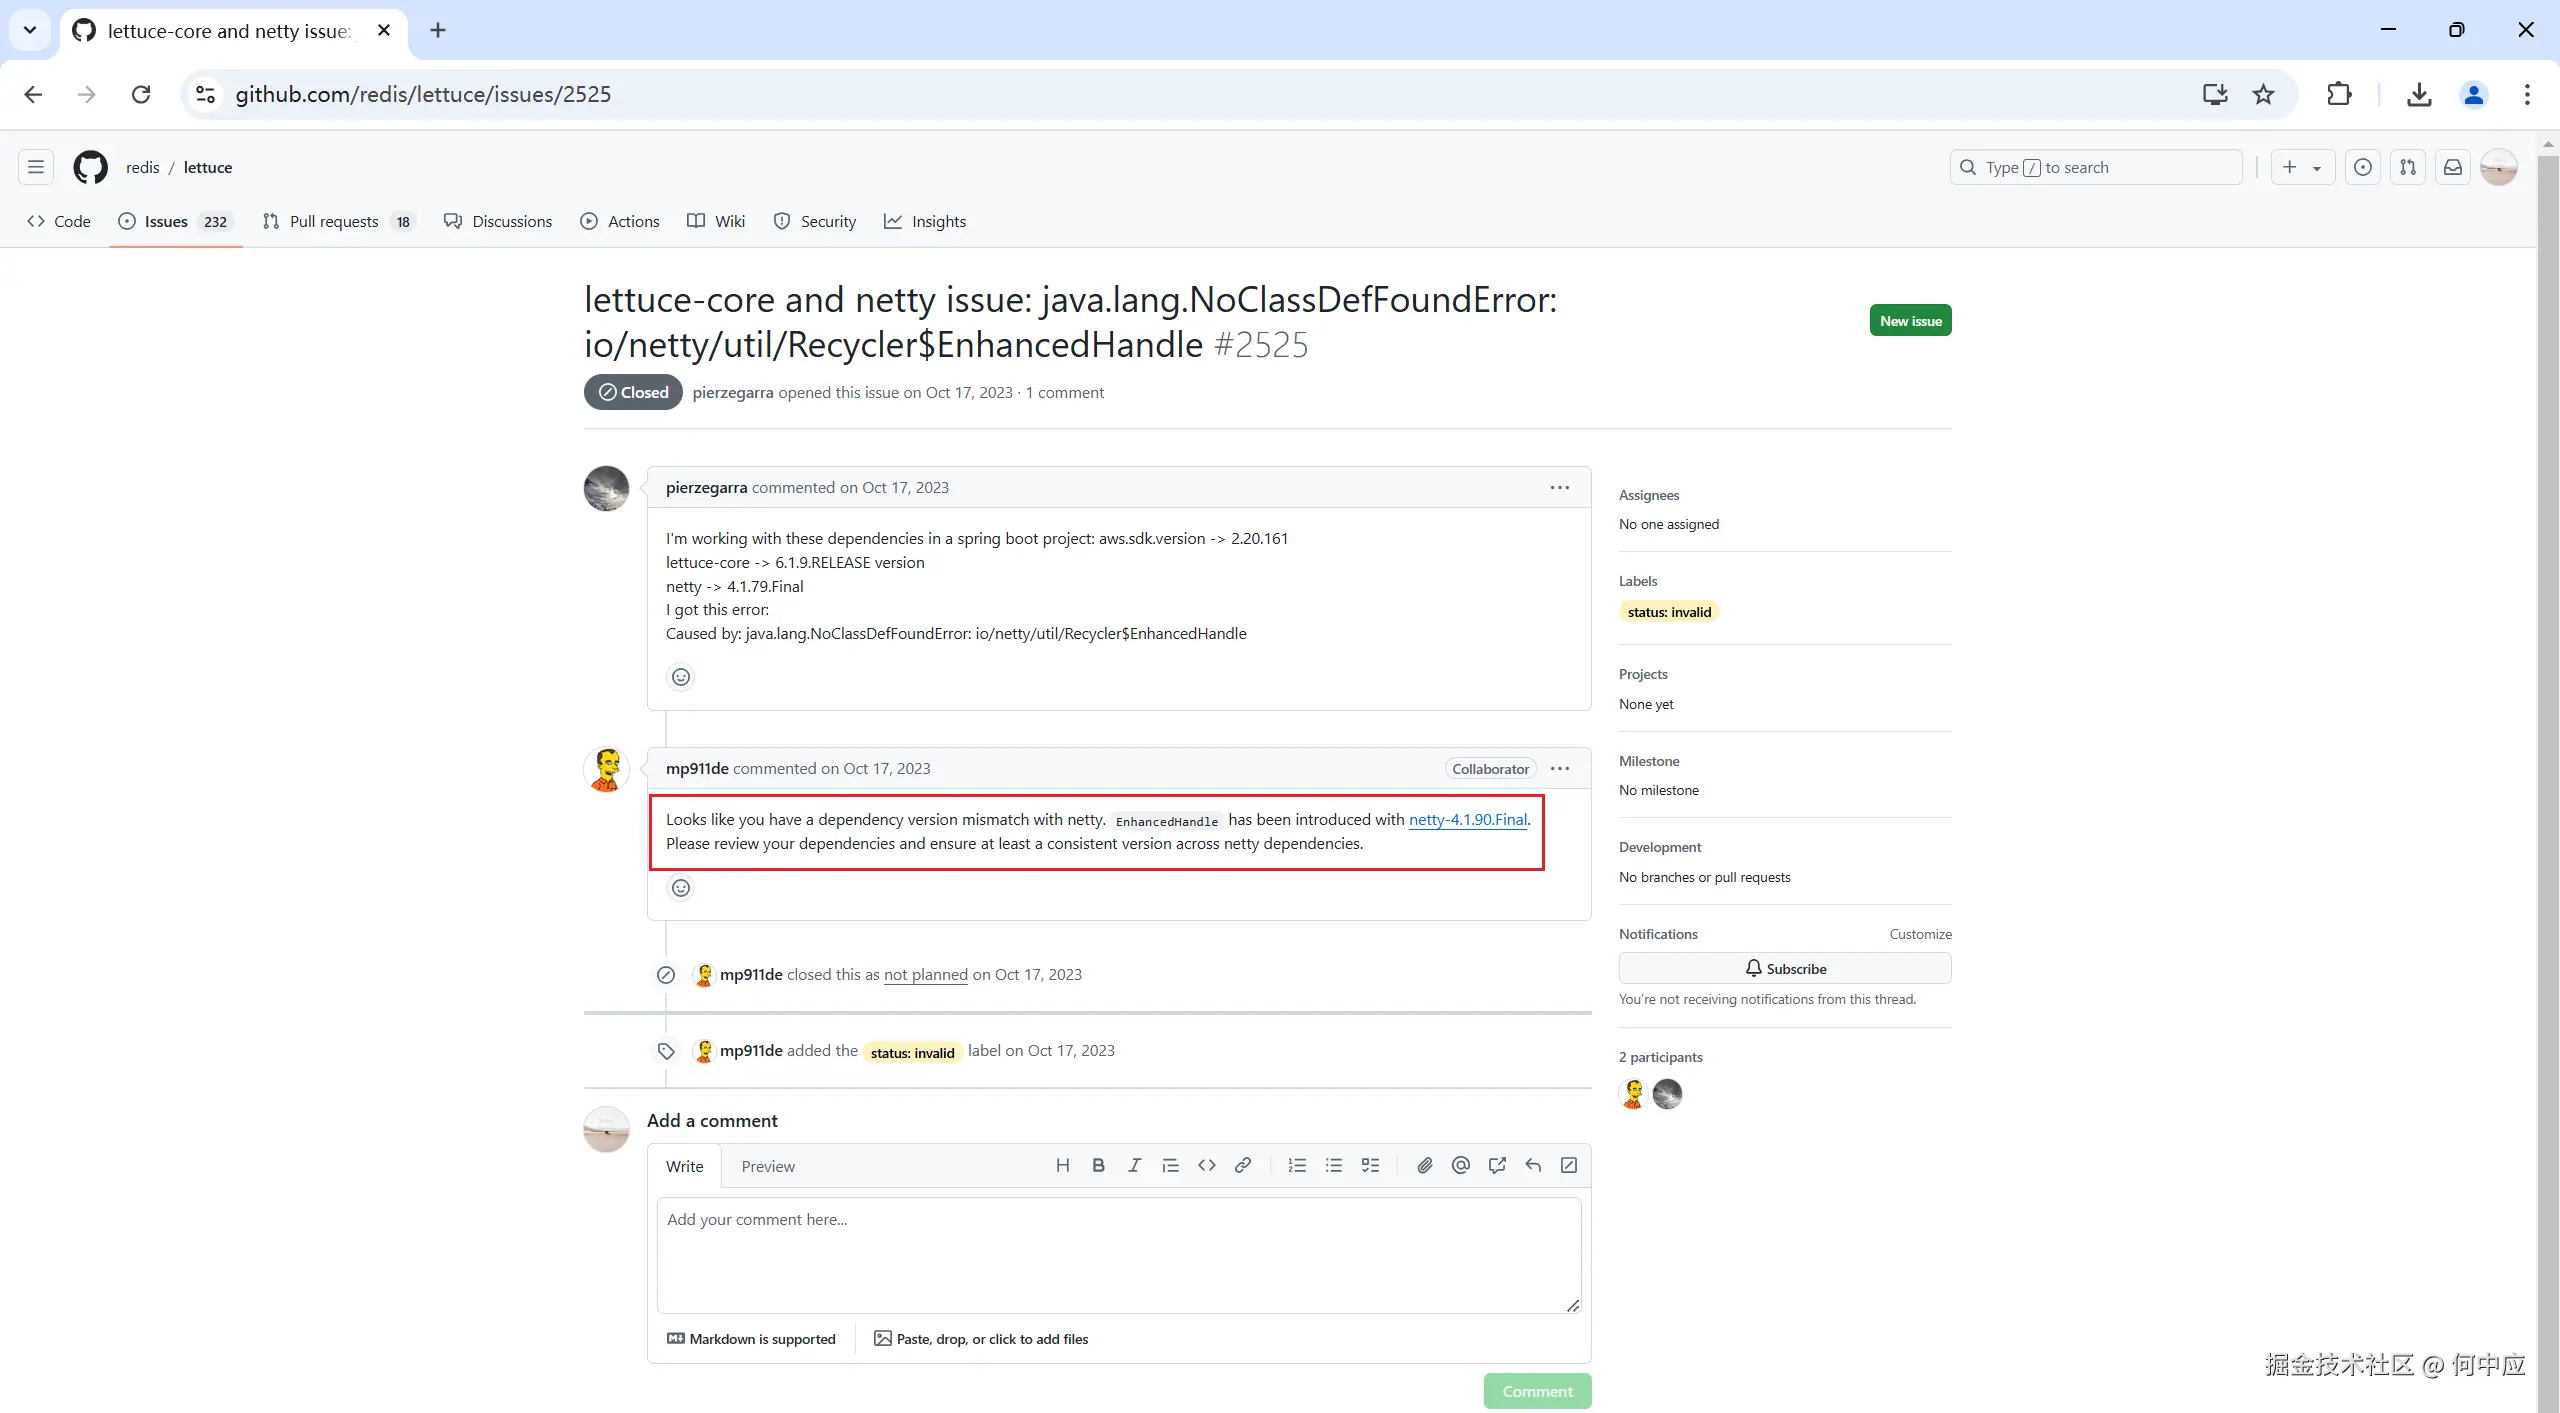Open mp911de's avatar beside second comment
The height and width of the screenshot is (1413, 2560).
[606, 770]
